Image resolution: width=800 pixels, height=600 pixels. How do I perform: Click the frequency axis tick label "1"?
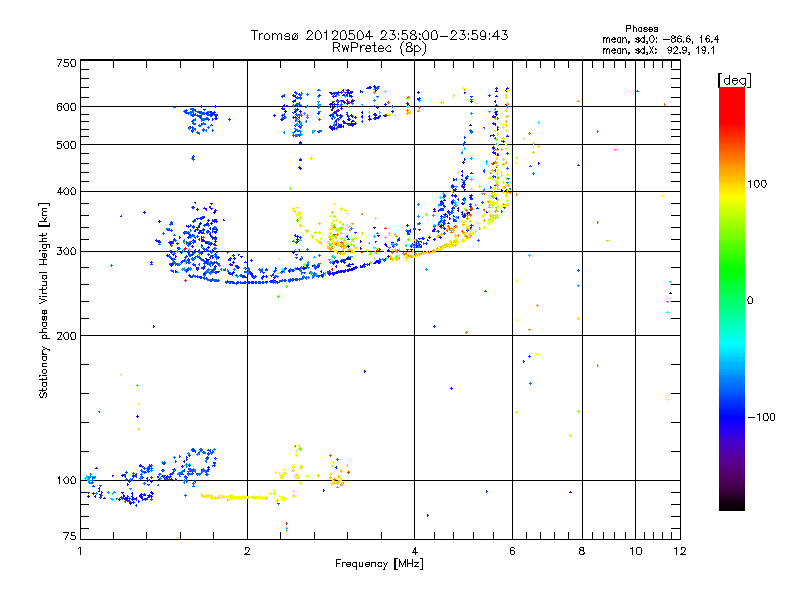pos(81,551)
